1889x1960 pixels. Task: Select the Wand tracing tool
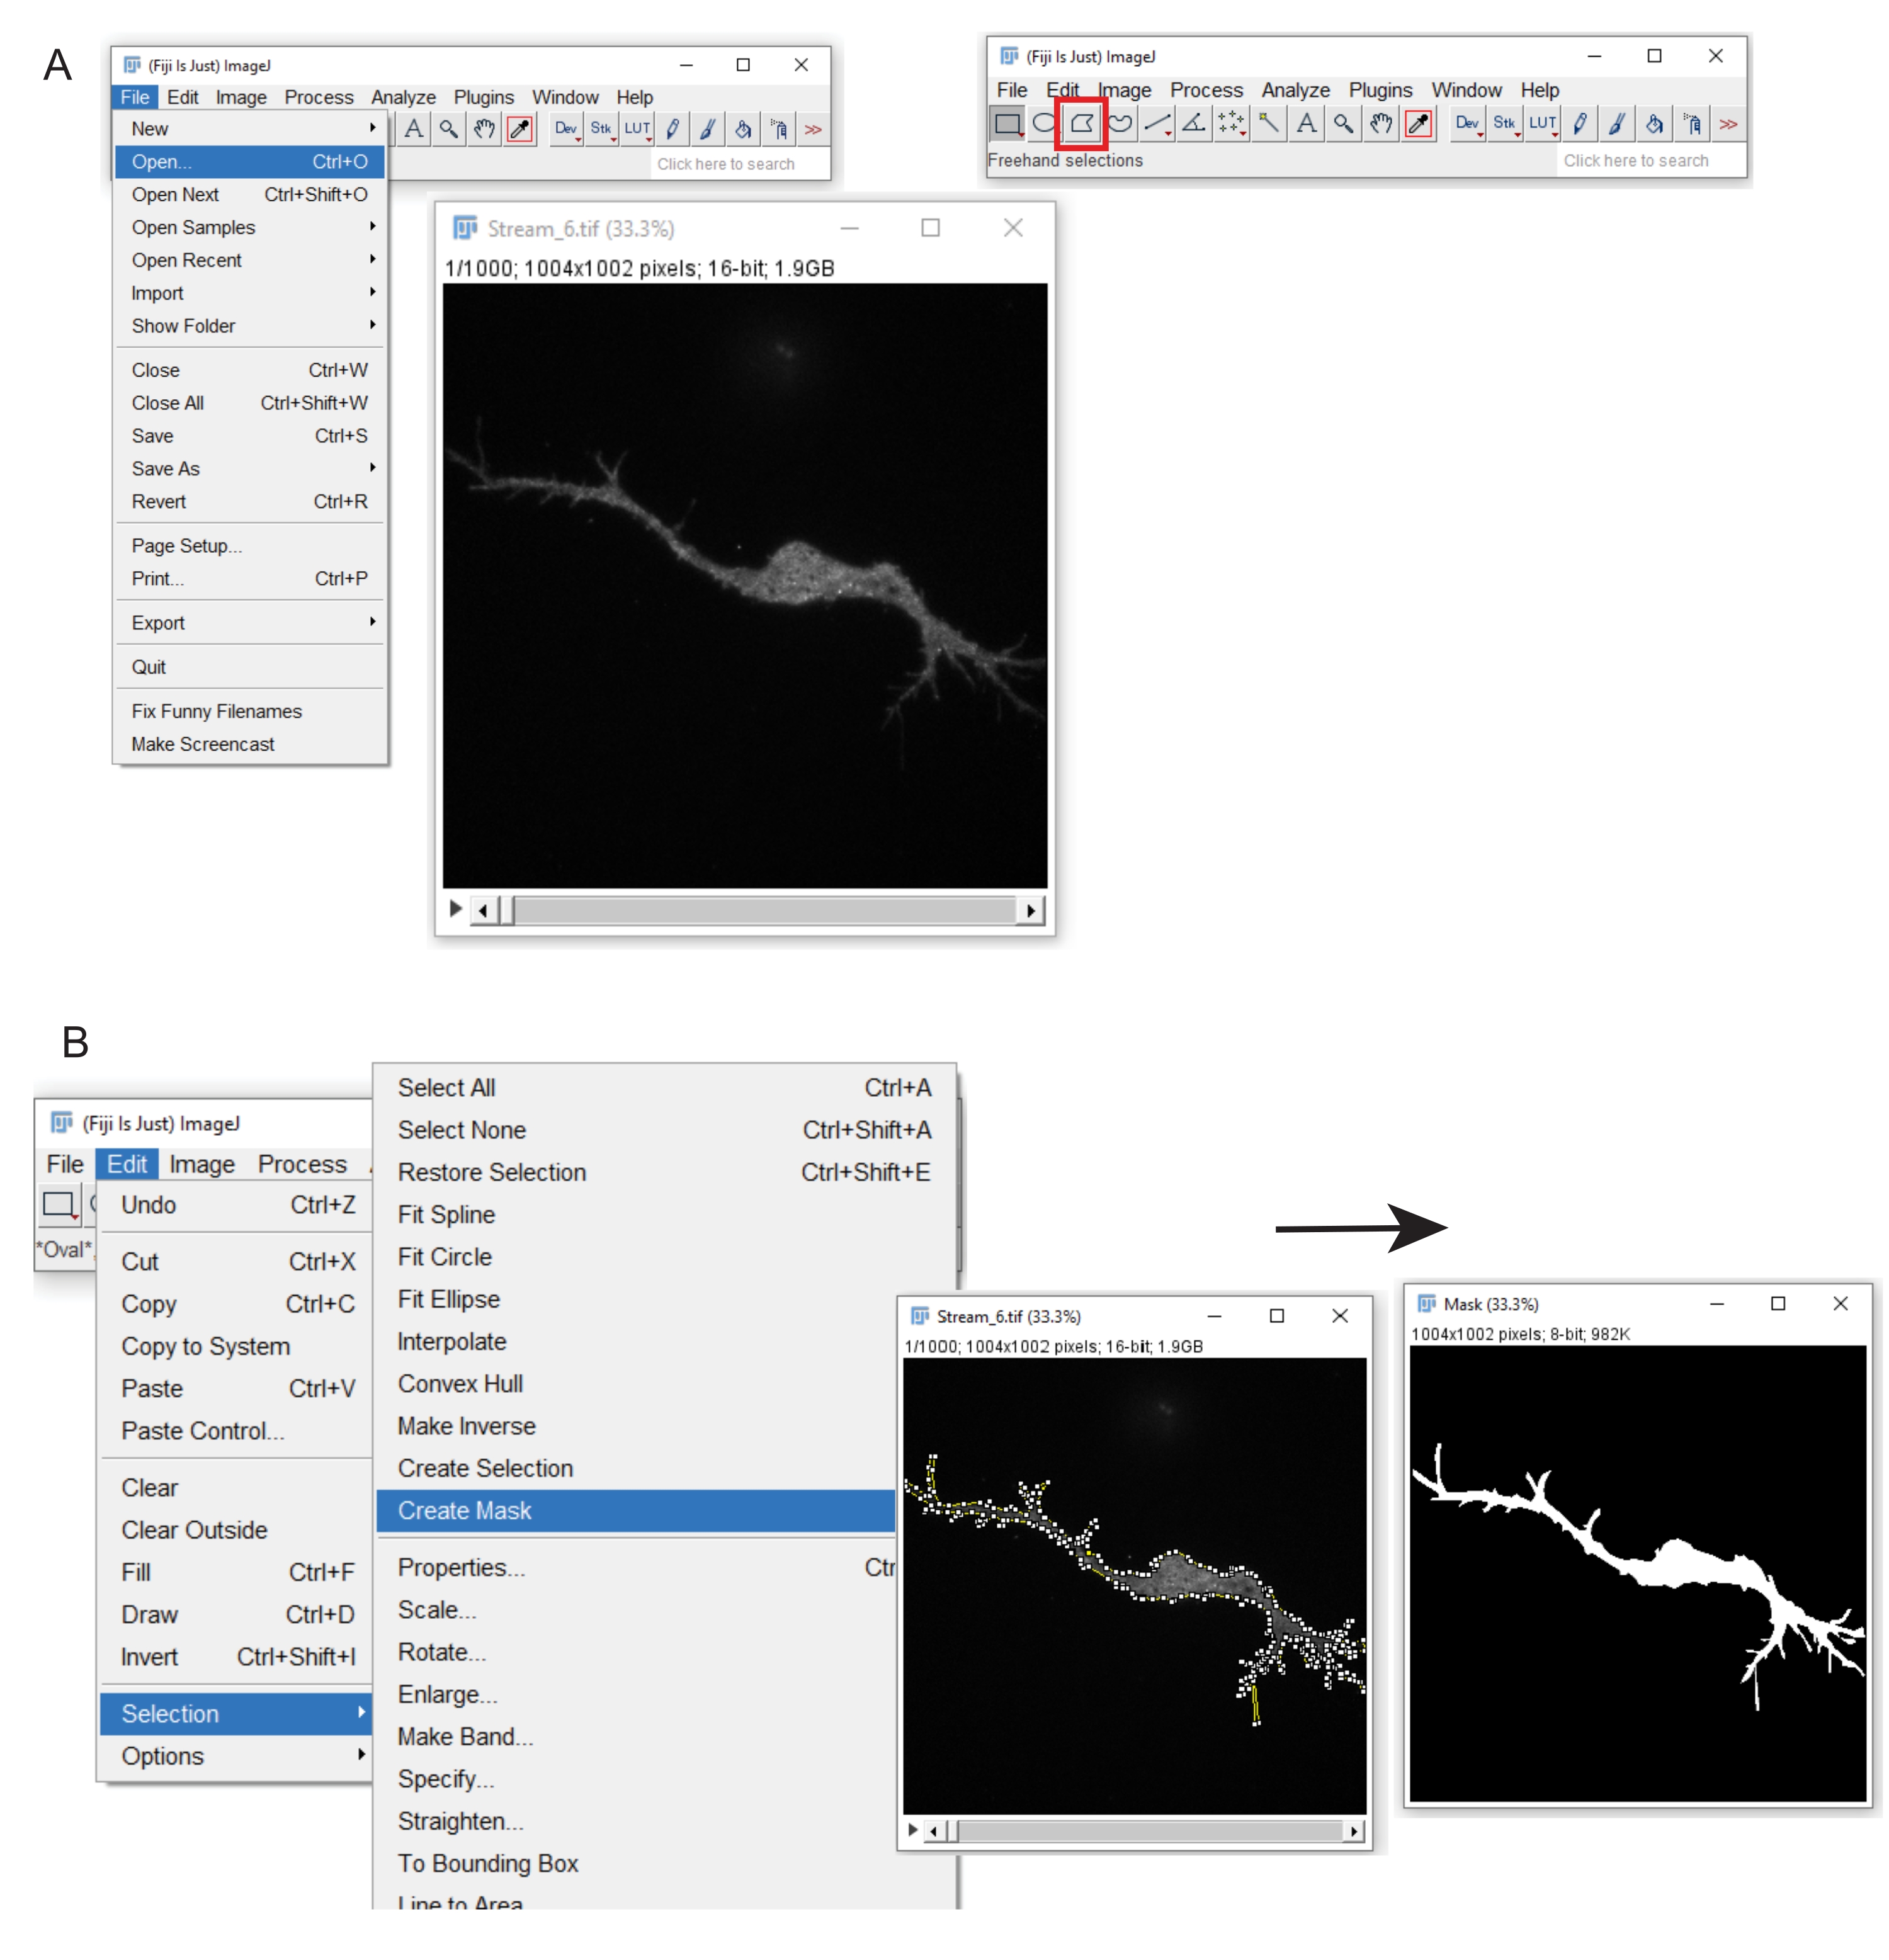(1268, 124)
